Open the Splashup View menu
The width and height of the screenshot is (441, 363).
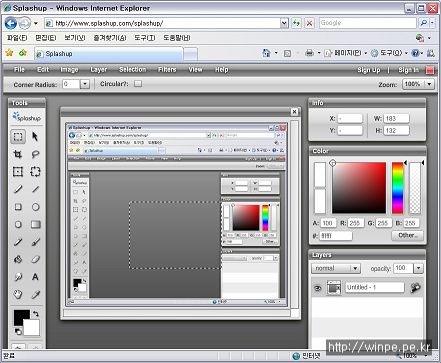(x=195, y=70)
